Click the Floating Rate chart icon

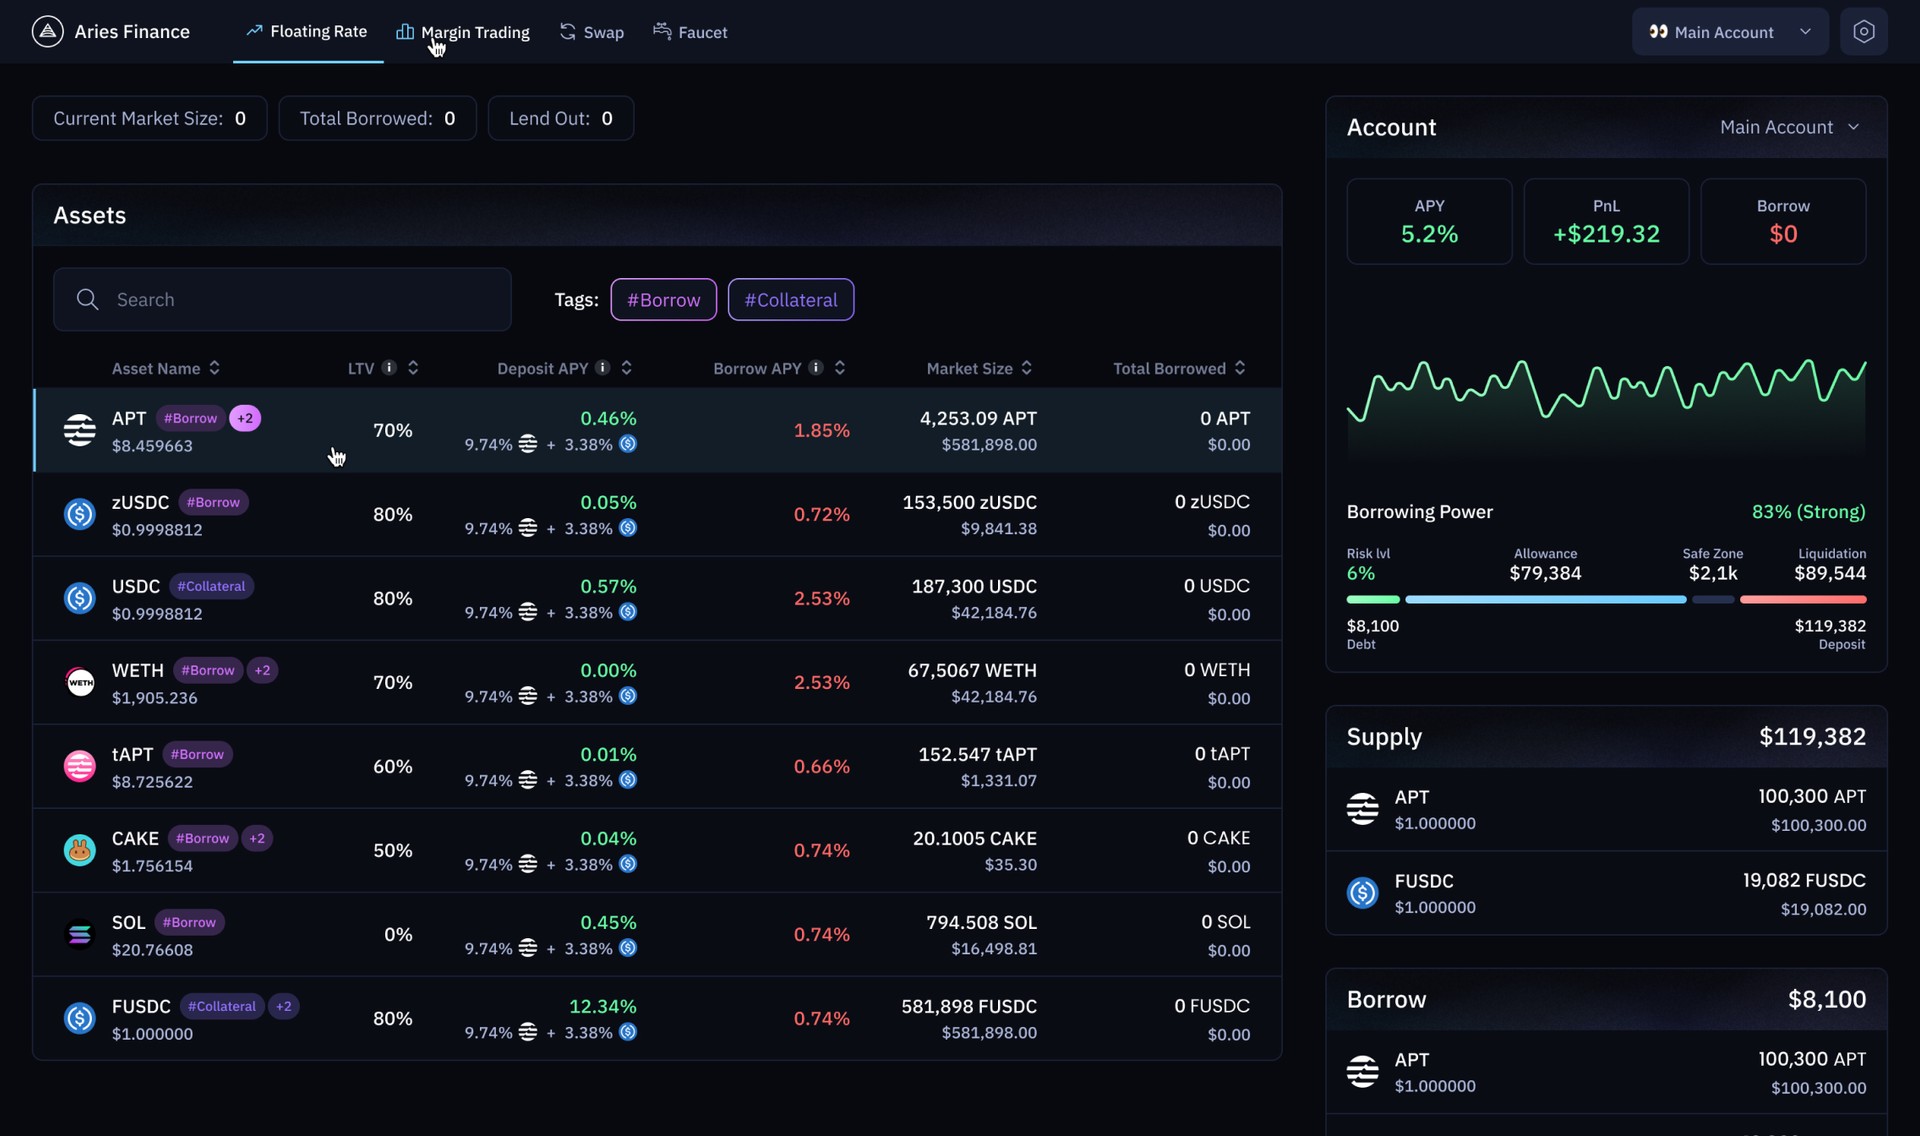point(254,31)
